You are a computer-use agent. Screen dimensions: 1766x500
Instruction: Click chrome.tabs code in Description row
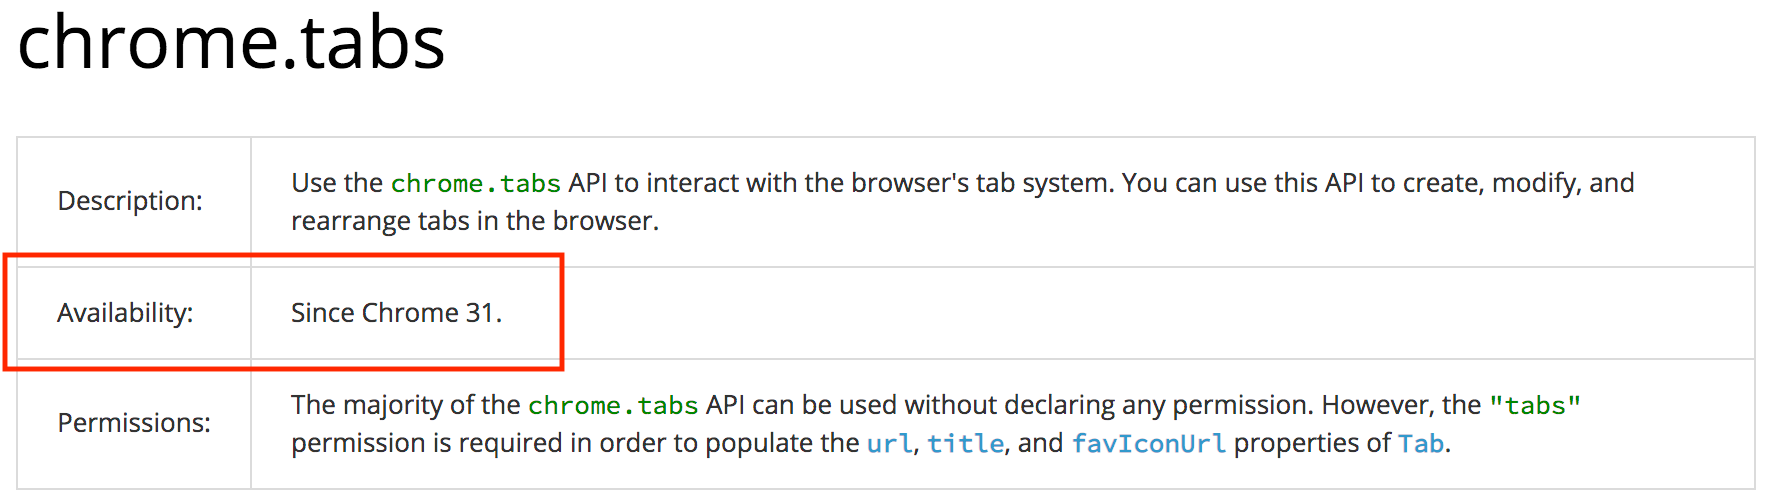pos(475,184)
